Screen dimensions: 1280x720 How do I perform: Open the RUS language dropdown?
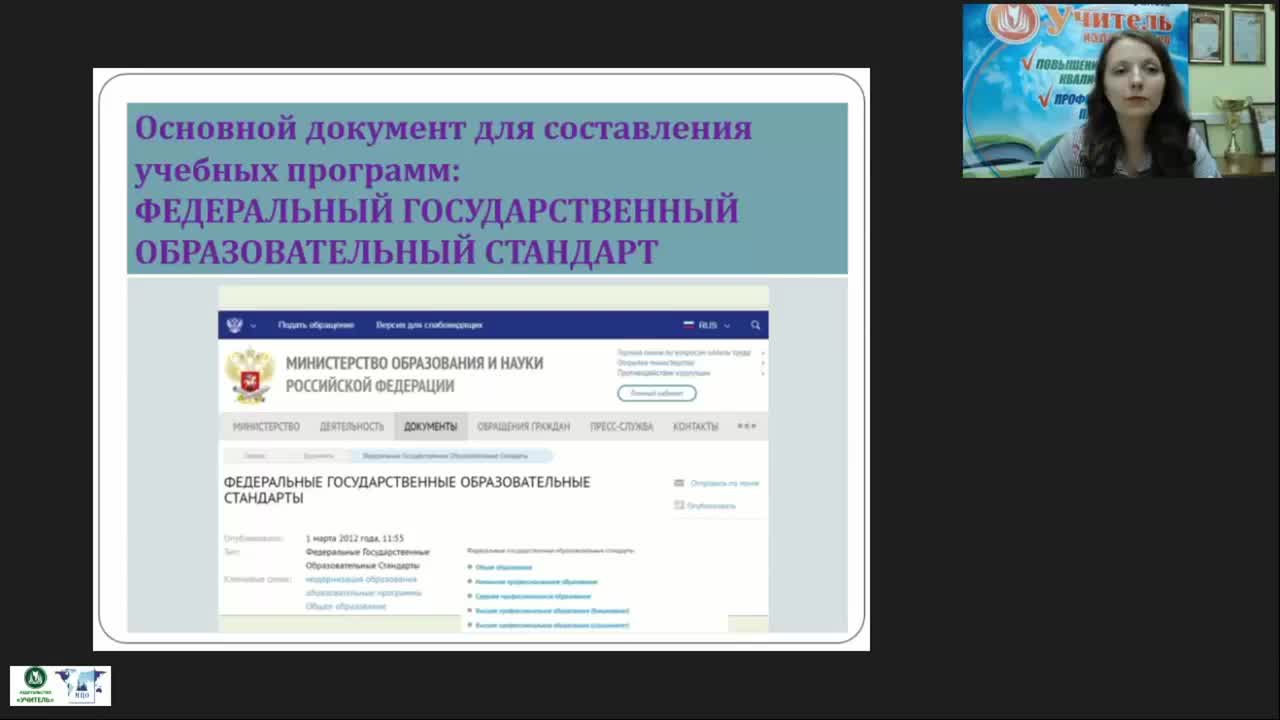pos(707,325)
